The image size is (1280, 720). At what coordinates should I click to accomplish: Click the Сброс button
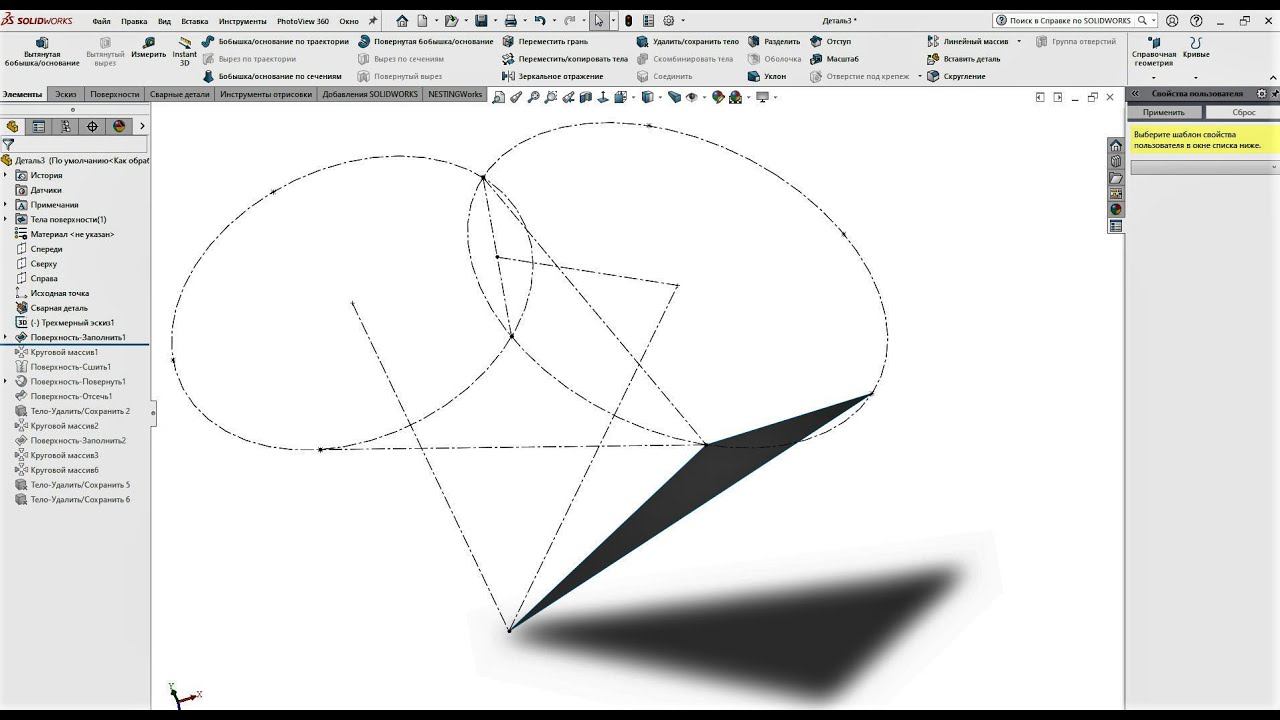coord(1243,112)
